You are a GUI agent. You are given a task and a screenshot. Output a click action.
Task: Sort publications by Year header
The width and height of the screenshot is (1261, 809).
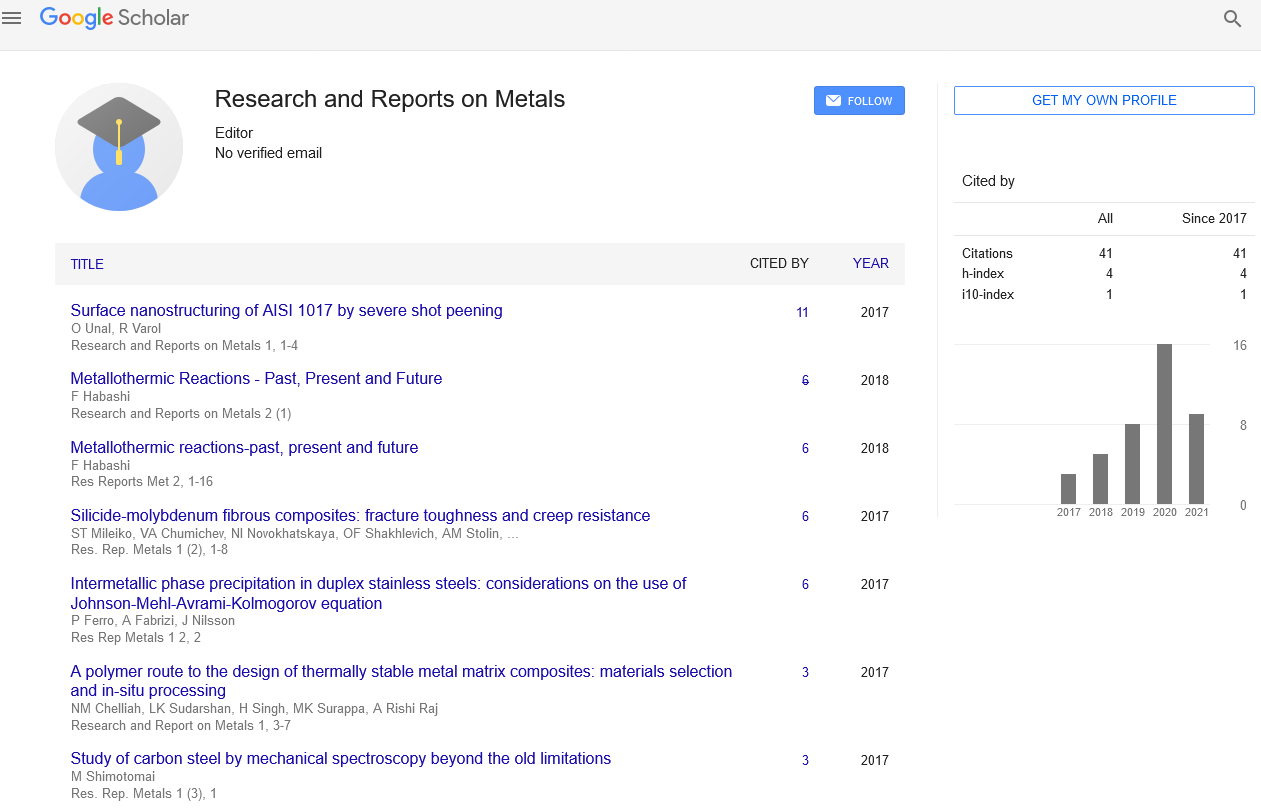pos(870,264)
